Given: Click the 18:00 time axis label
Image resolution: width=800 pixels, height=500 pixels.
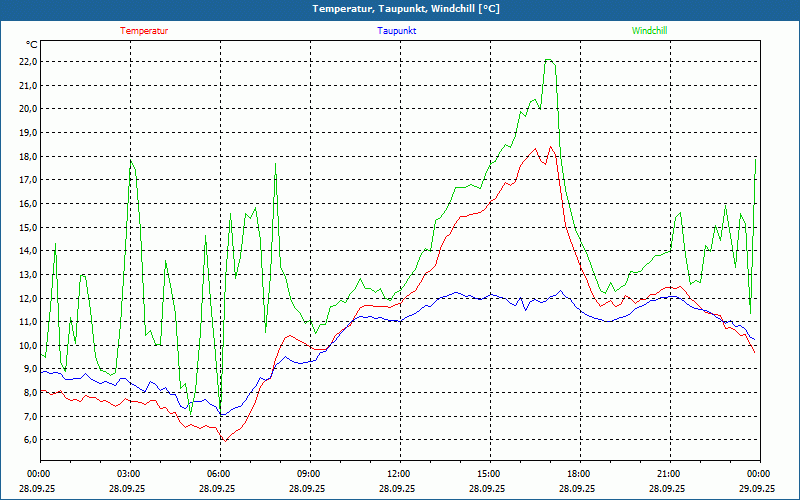Looking at the screenshot, I should click(579, 474).
